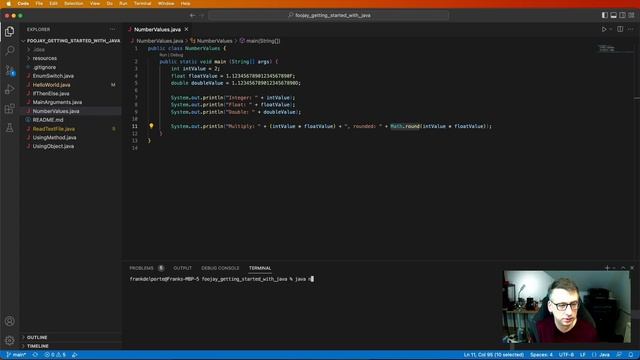Click the Ln 11, Col 95 status item
Viewport: 640px width, 360px height.
coord(493,355)
